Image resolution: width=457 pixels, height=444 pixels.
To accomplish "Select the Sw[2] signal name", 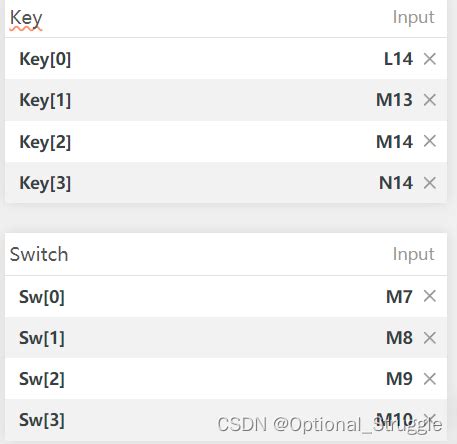I will tap(42, 379).
